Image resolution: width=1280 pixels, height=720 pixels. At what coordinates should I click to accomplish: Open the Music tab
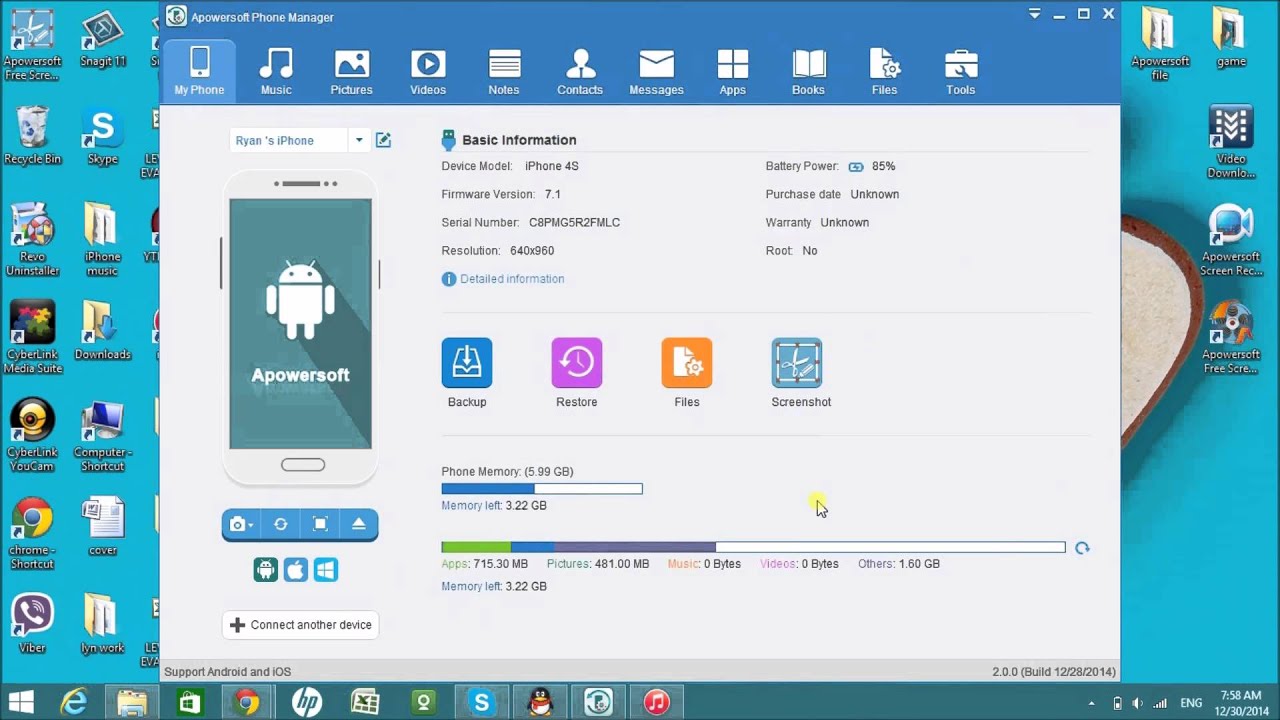pos(276,71)
